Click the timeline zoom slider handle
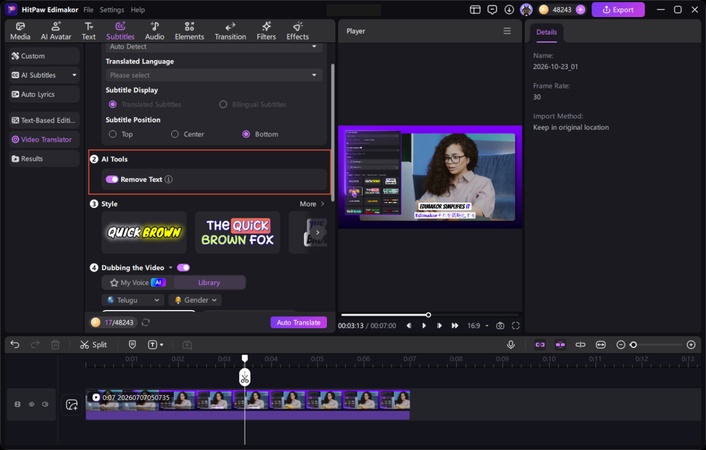Screen dimensions: 706x450 click(634, 345)
